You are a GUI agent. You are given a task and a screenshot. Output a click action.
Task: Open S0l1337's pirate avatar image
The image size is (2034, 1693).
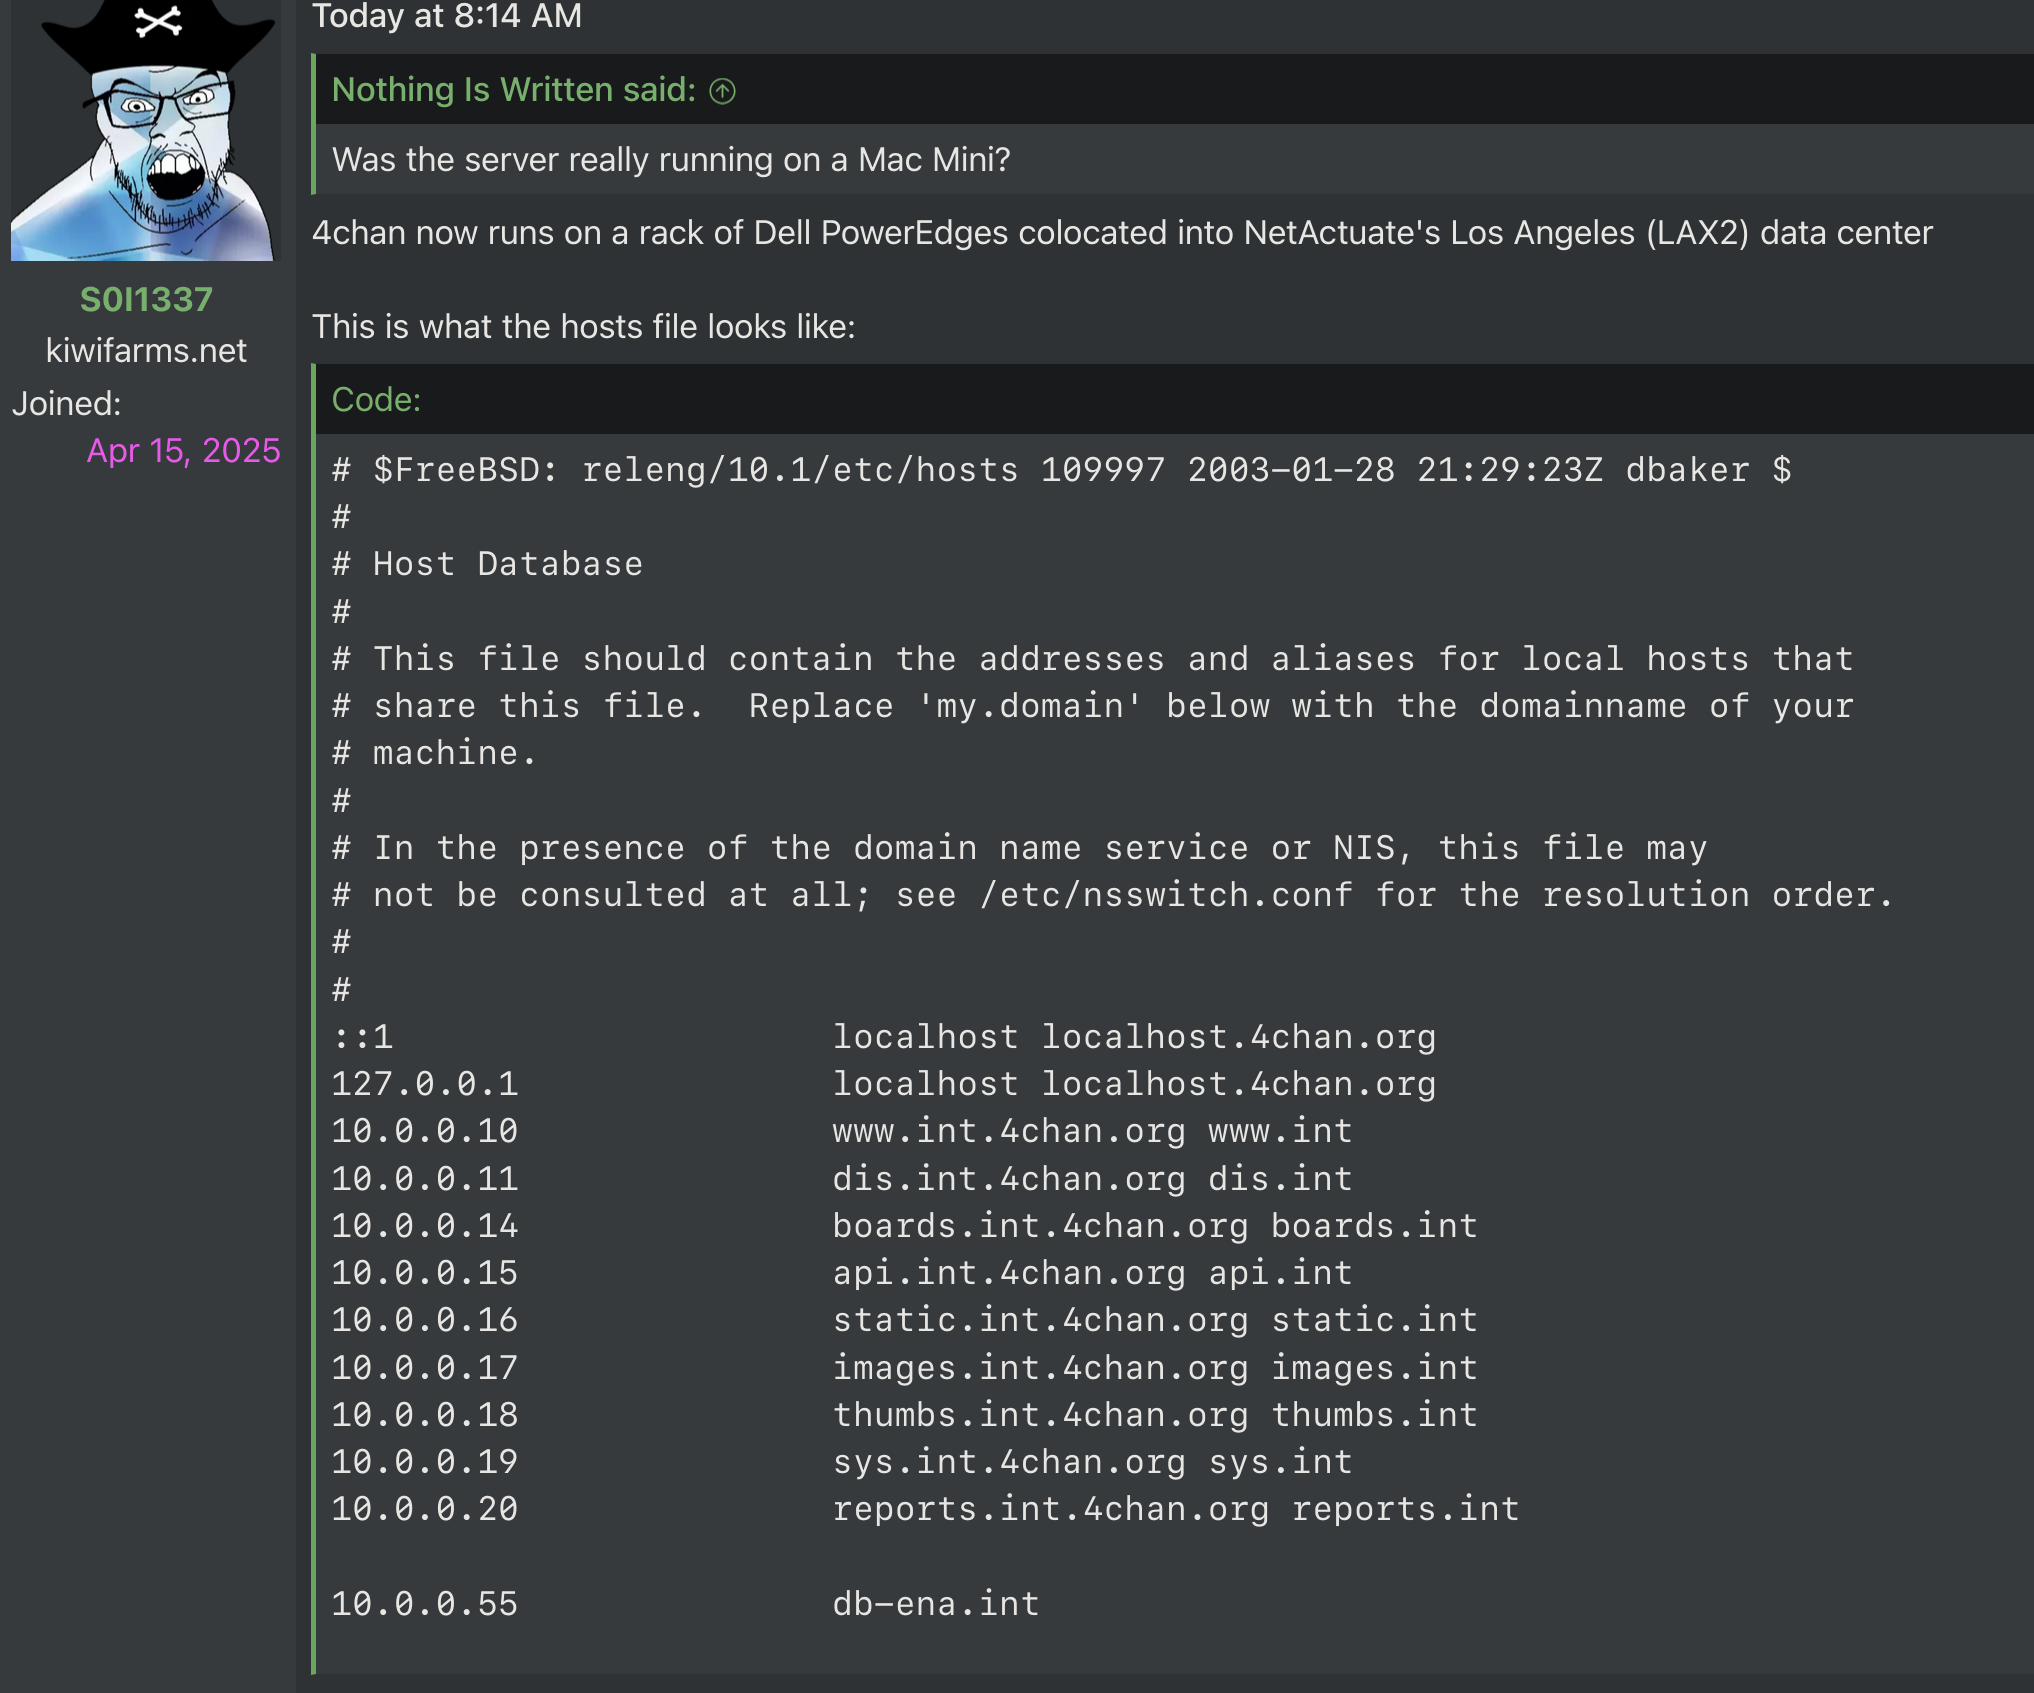pos(143,130)
